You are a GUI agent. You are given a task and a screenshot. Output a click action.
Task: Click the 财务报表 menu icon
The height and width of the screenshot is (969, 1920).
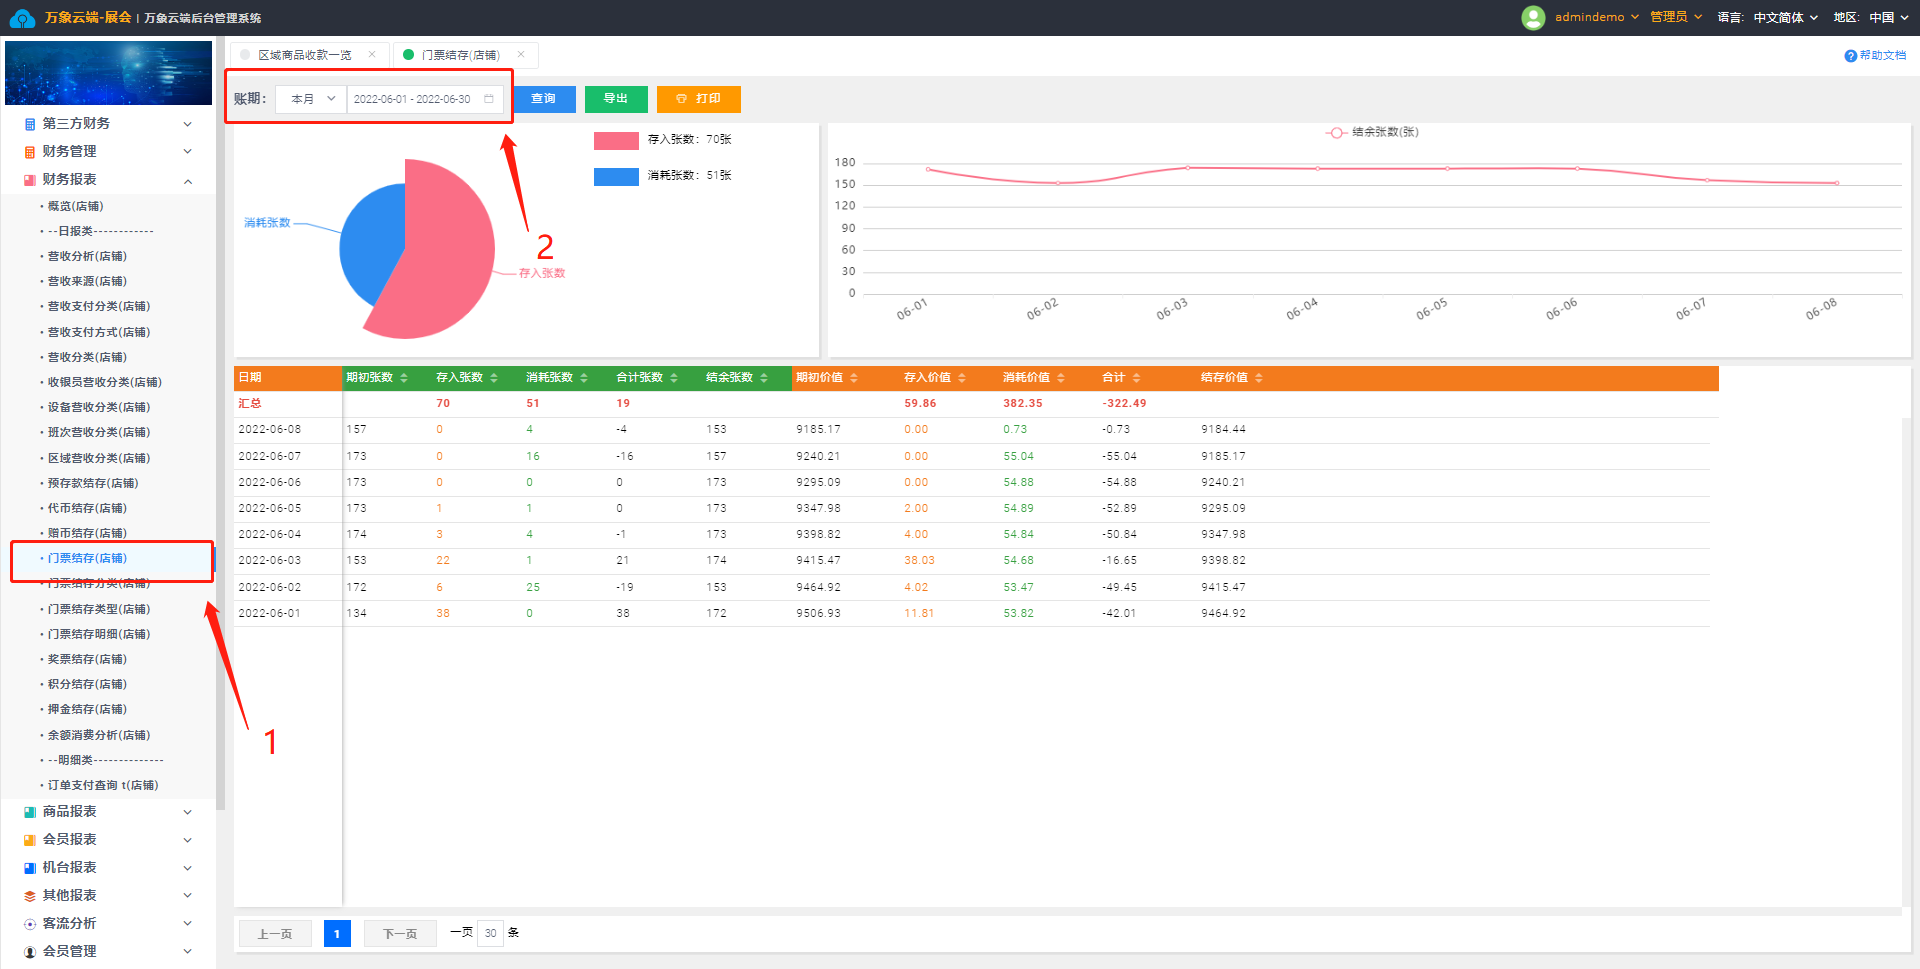pos(30,180)
